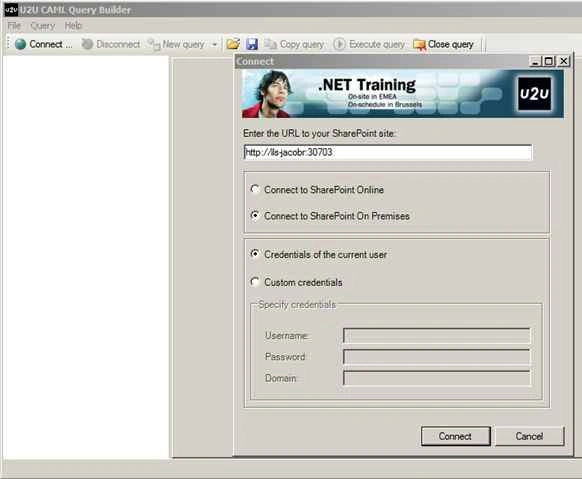Click the Connect button in dialog
The height and width of the screenshot is (479, 582).
[455, 436]
